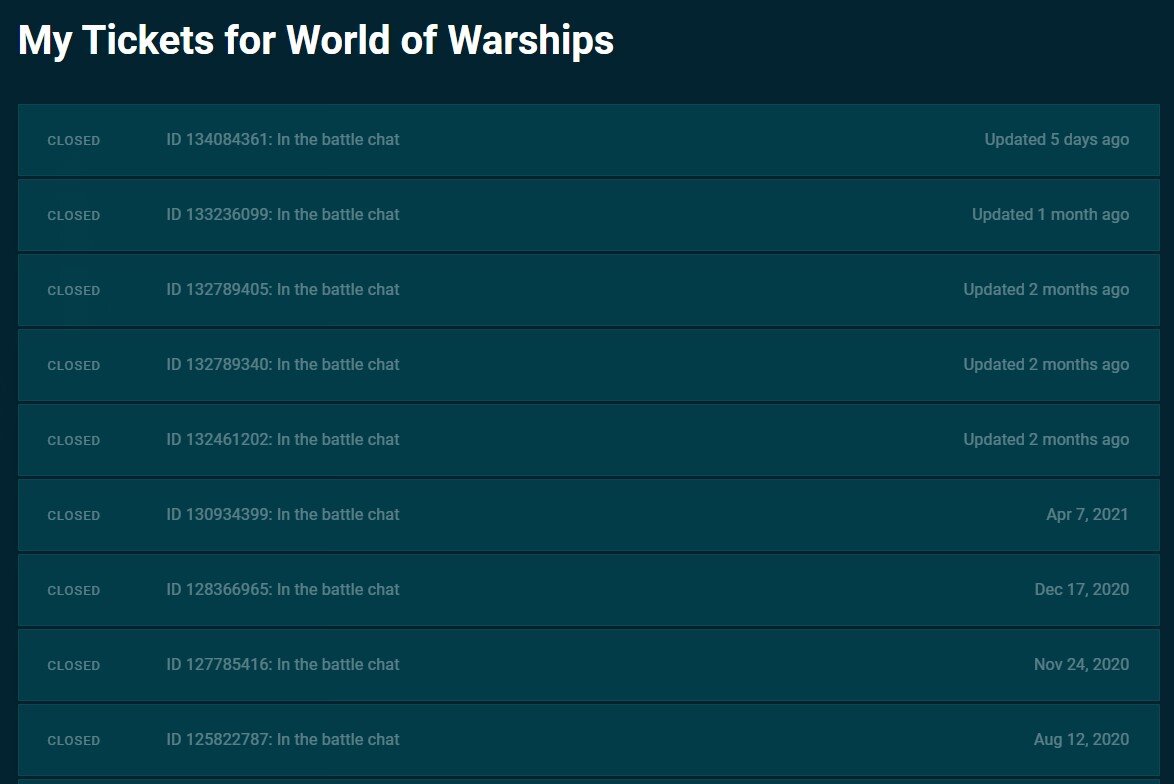Open ticket ID 132789340

point(283,365)
